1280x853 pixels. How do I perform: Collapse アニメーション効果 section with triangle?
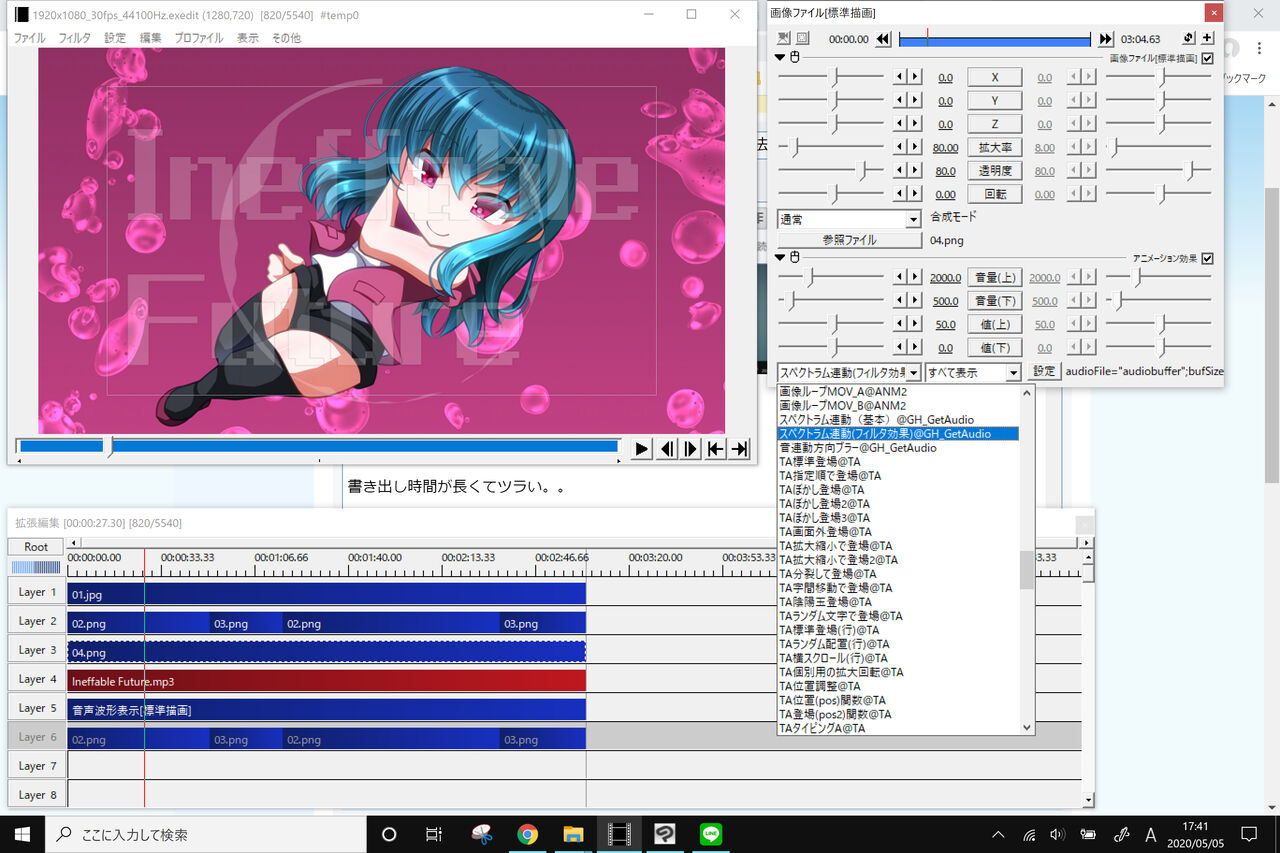(x=781, y=258)
